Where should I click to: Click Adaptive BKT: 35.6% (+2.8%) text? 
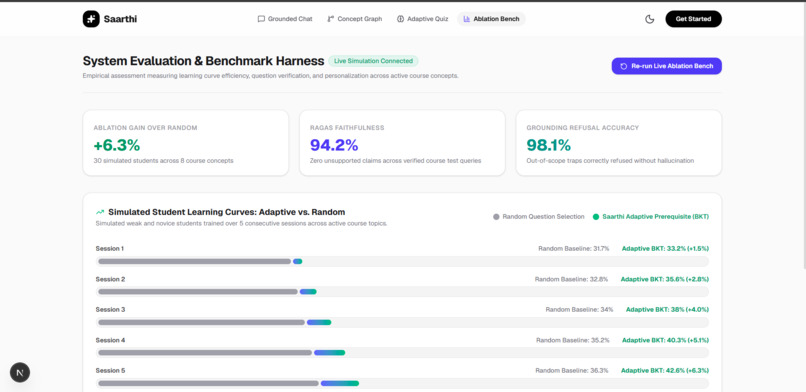665,279
